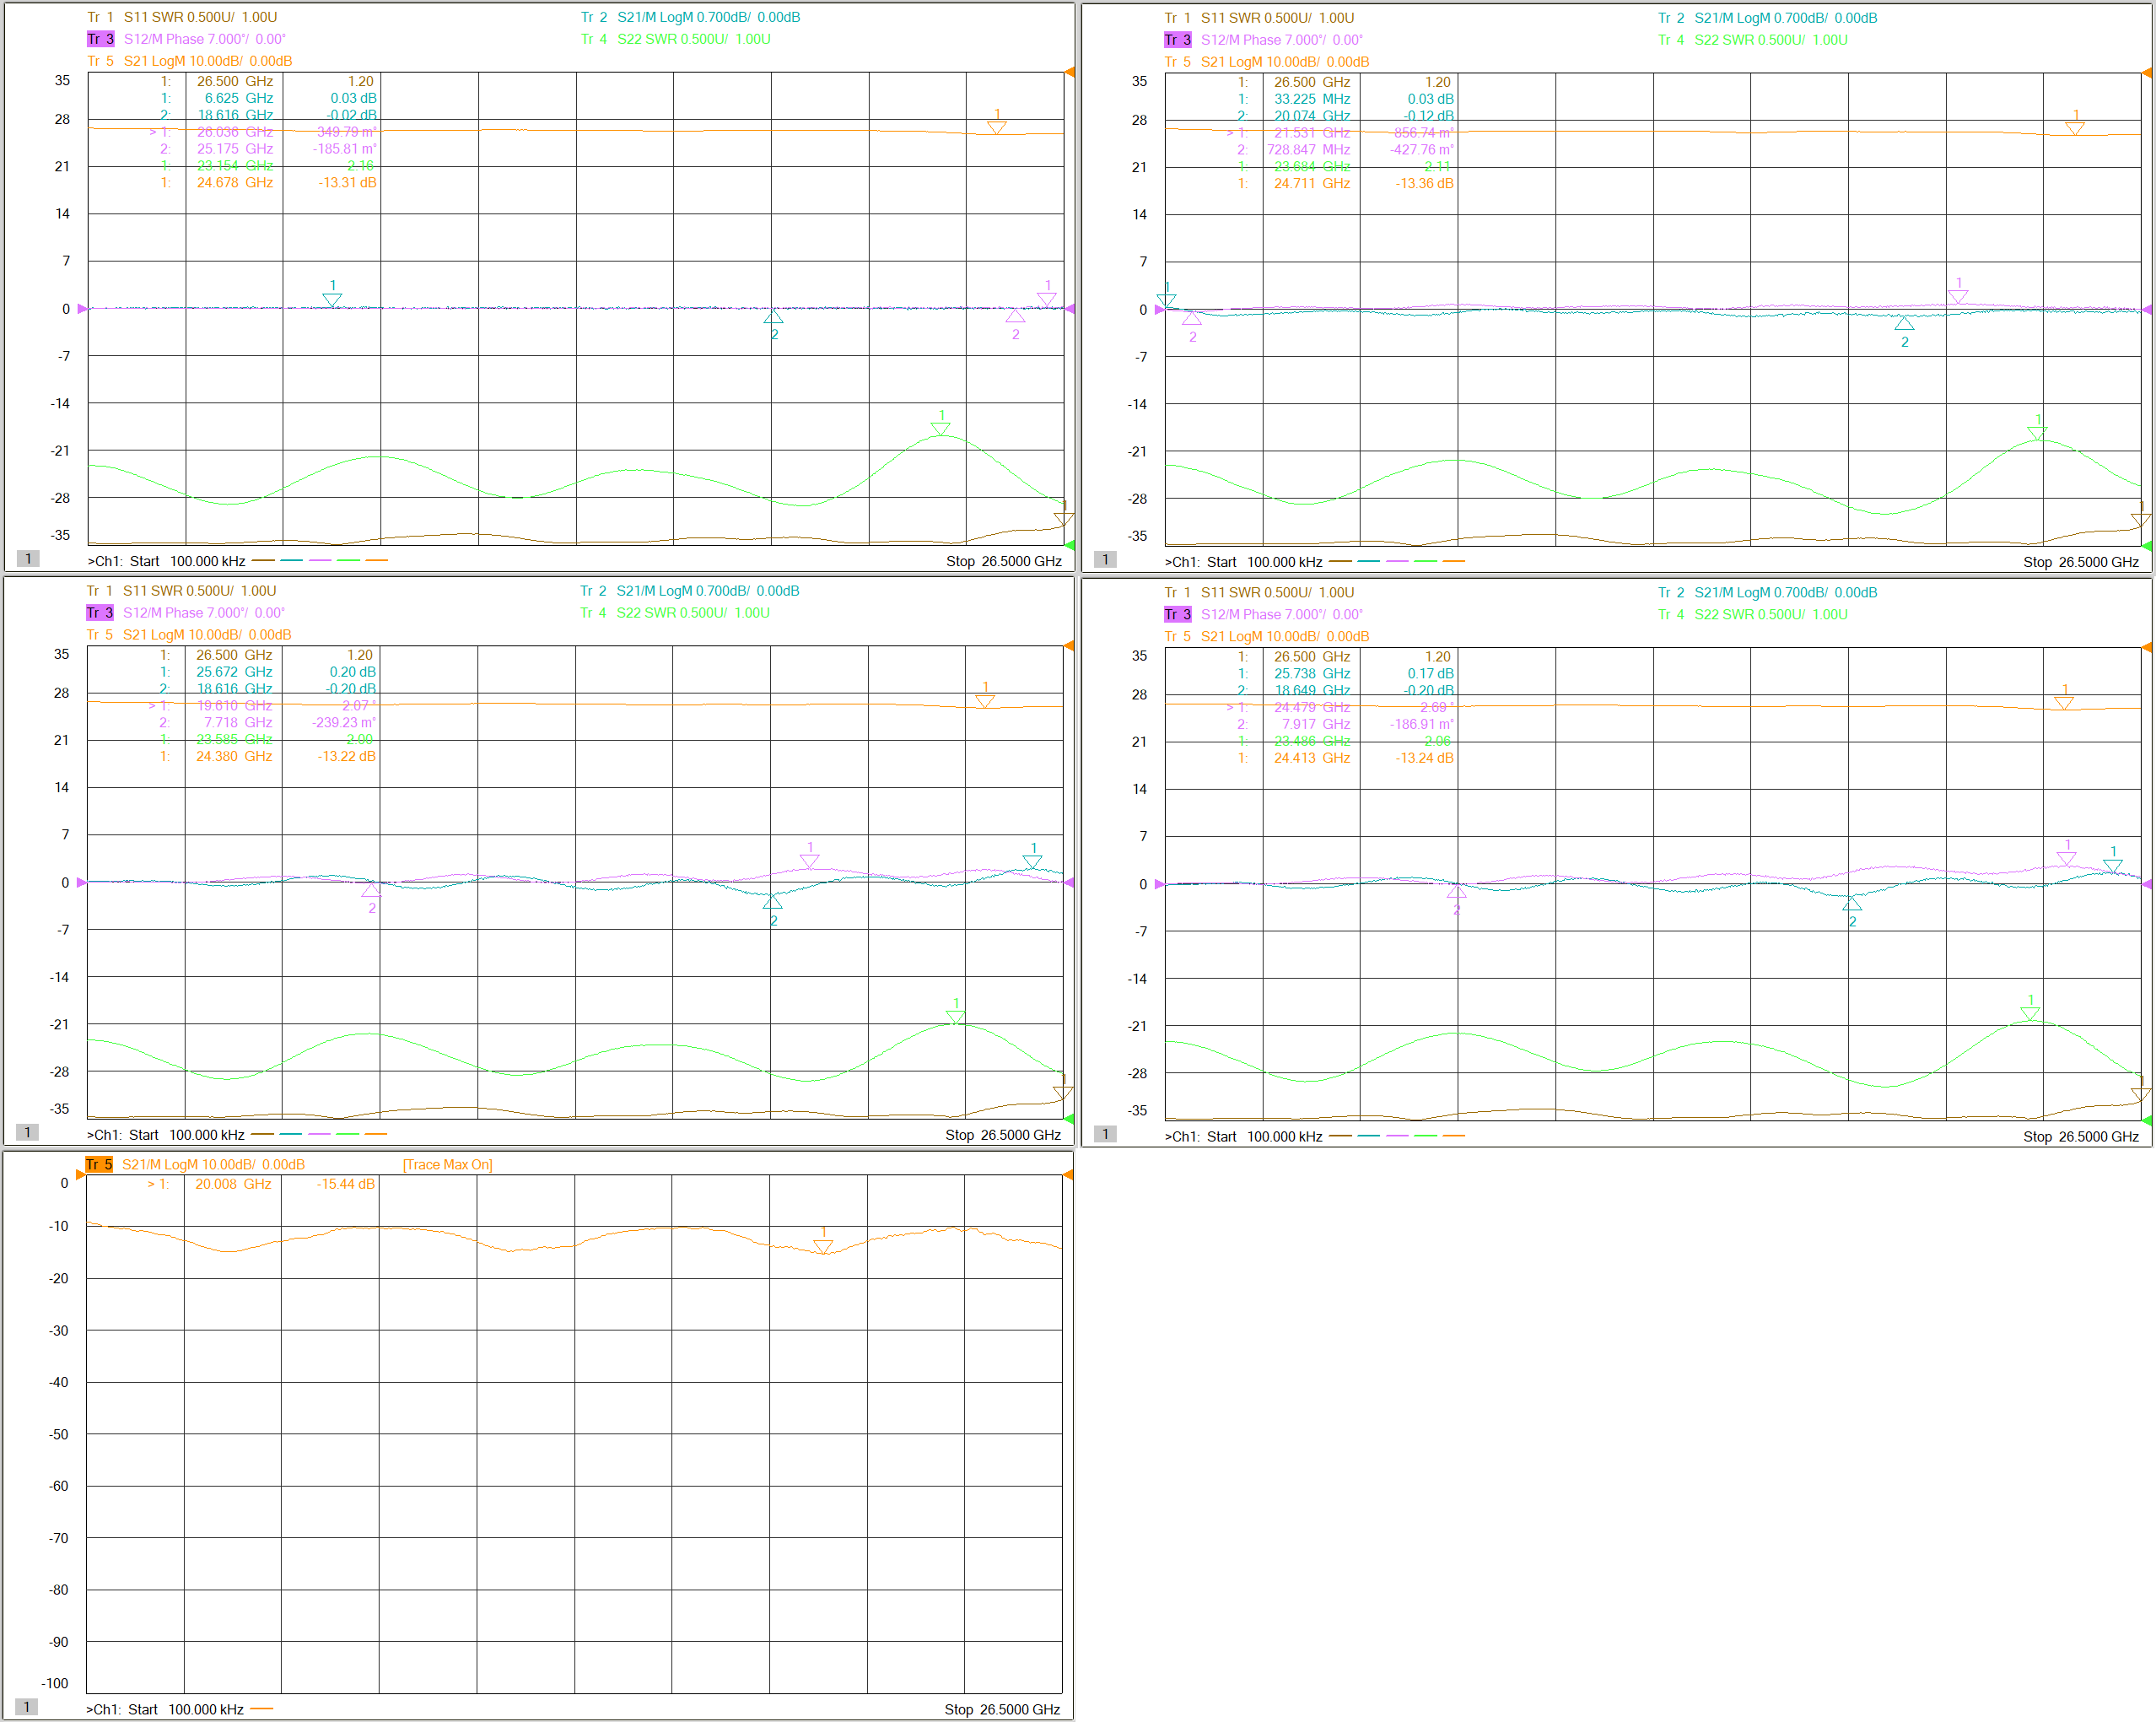Select highlighted Tr 5 label in bottom window
This screenshot has width=2156, height=1722.
pyautogui.click(x=99, y=1164)
